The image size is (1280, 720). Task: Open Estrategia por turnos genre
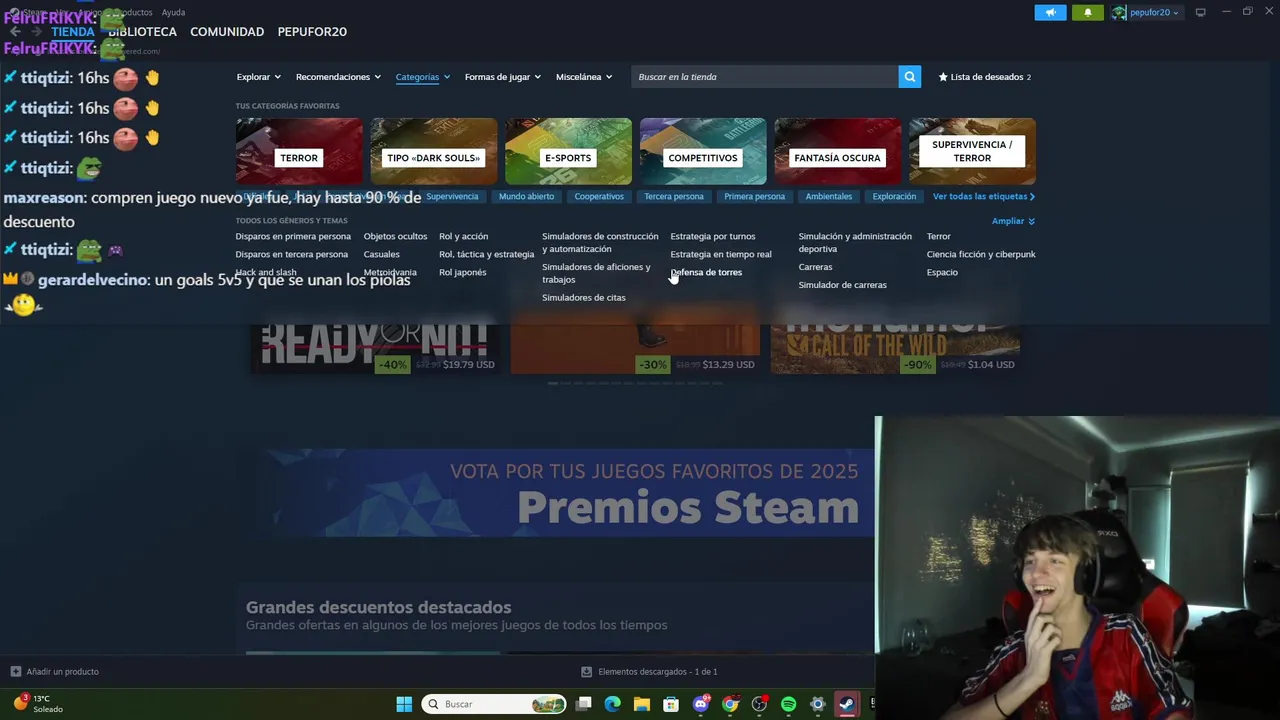click(x=713, y=237)
